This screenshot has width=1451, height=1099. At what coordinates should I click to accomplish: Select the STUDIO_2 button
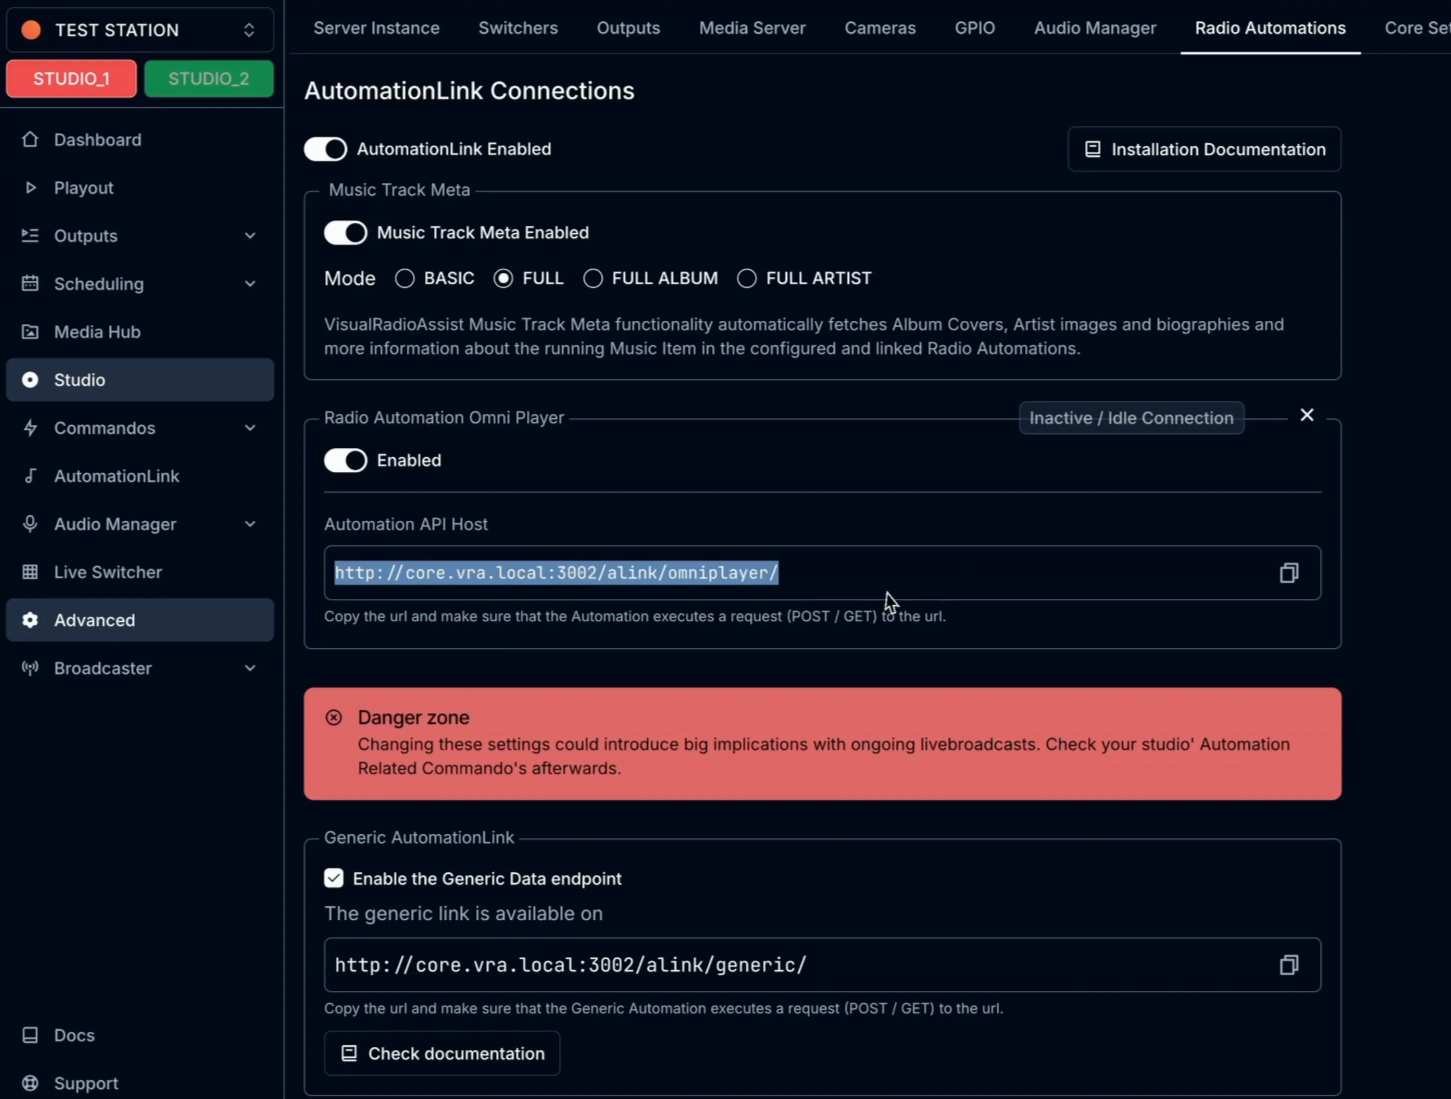tap(208, 79)
